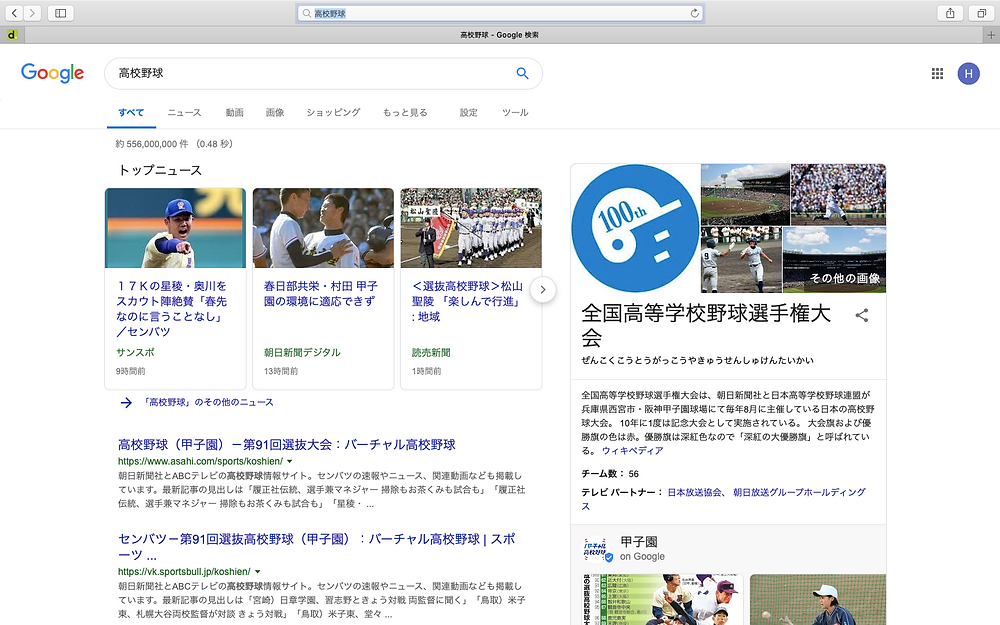The image size is (1000, 625).
Task: Reload the page in address bar
Action: 695,13
